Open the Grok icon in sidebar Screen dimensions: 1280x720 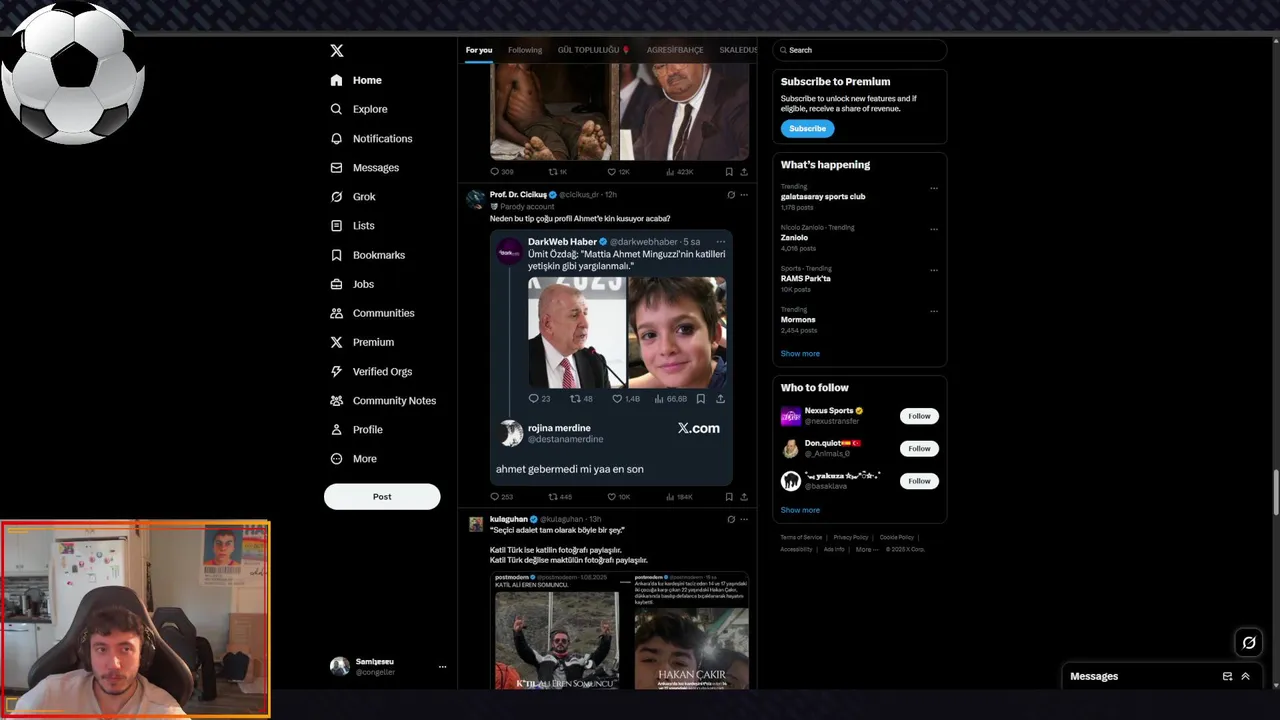pyautogui.click(x=337, y=196)
